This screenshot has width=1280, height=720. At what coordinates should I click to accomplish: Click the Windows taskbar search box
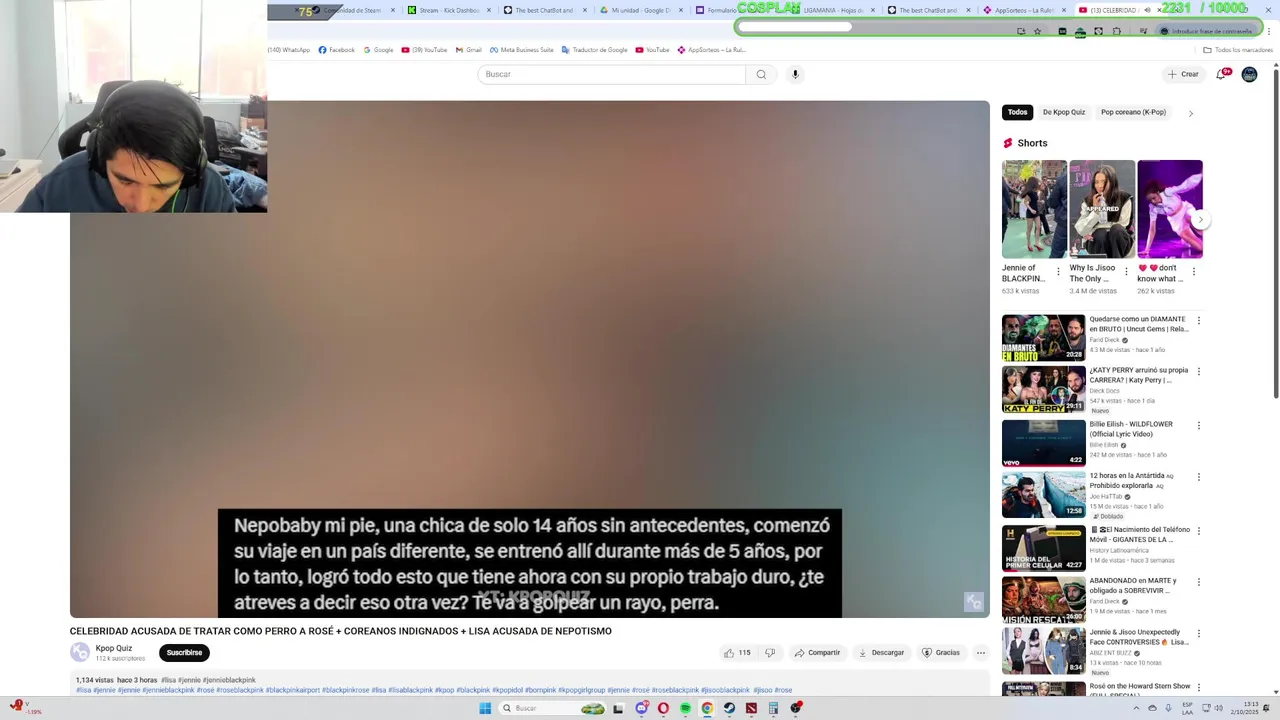(553, 708)
